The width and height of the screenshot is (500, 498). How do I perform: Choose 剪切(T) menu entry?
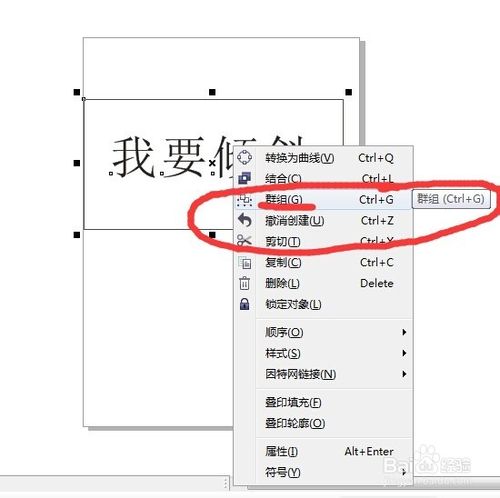(x=323, y=241)
